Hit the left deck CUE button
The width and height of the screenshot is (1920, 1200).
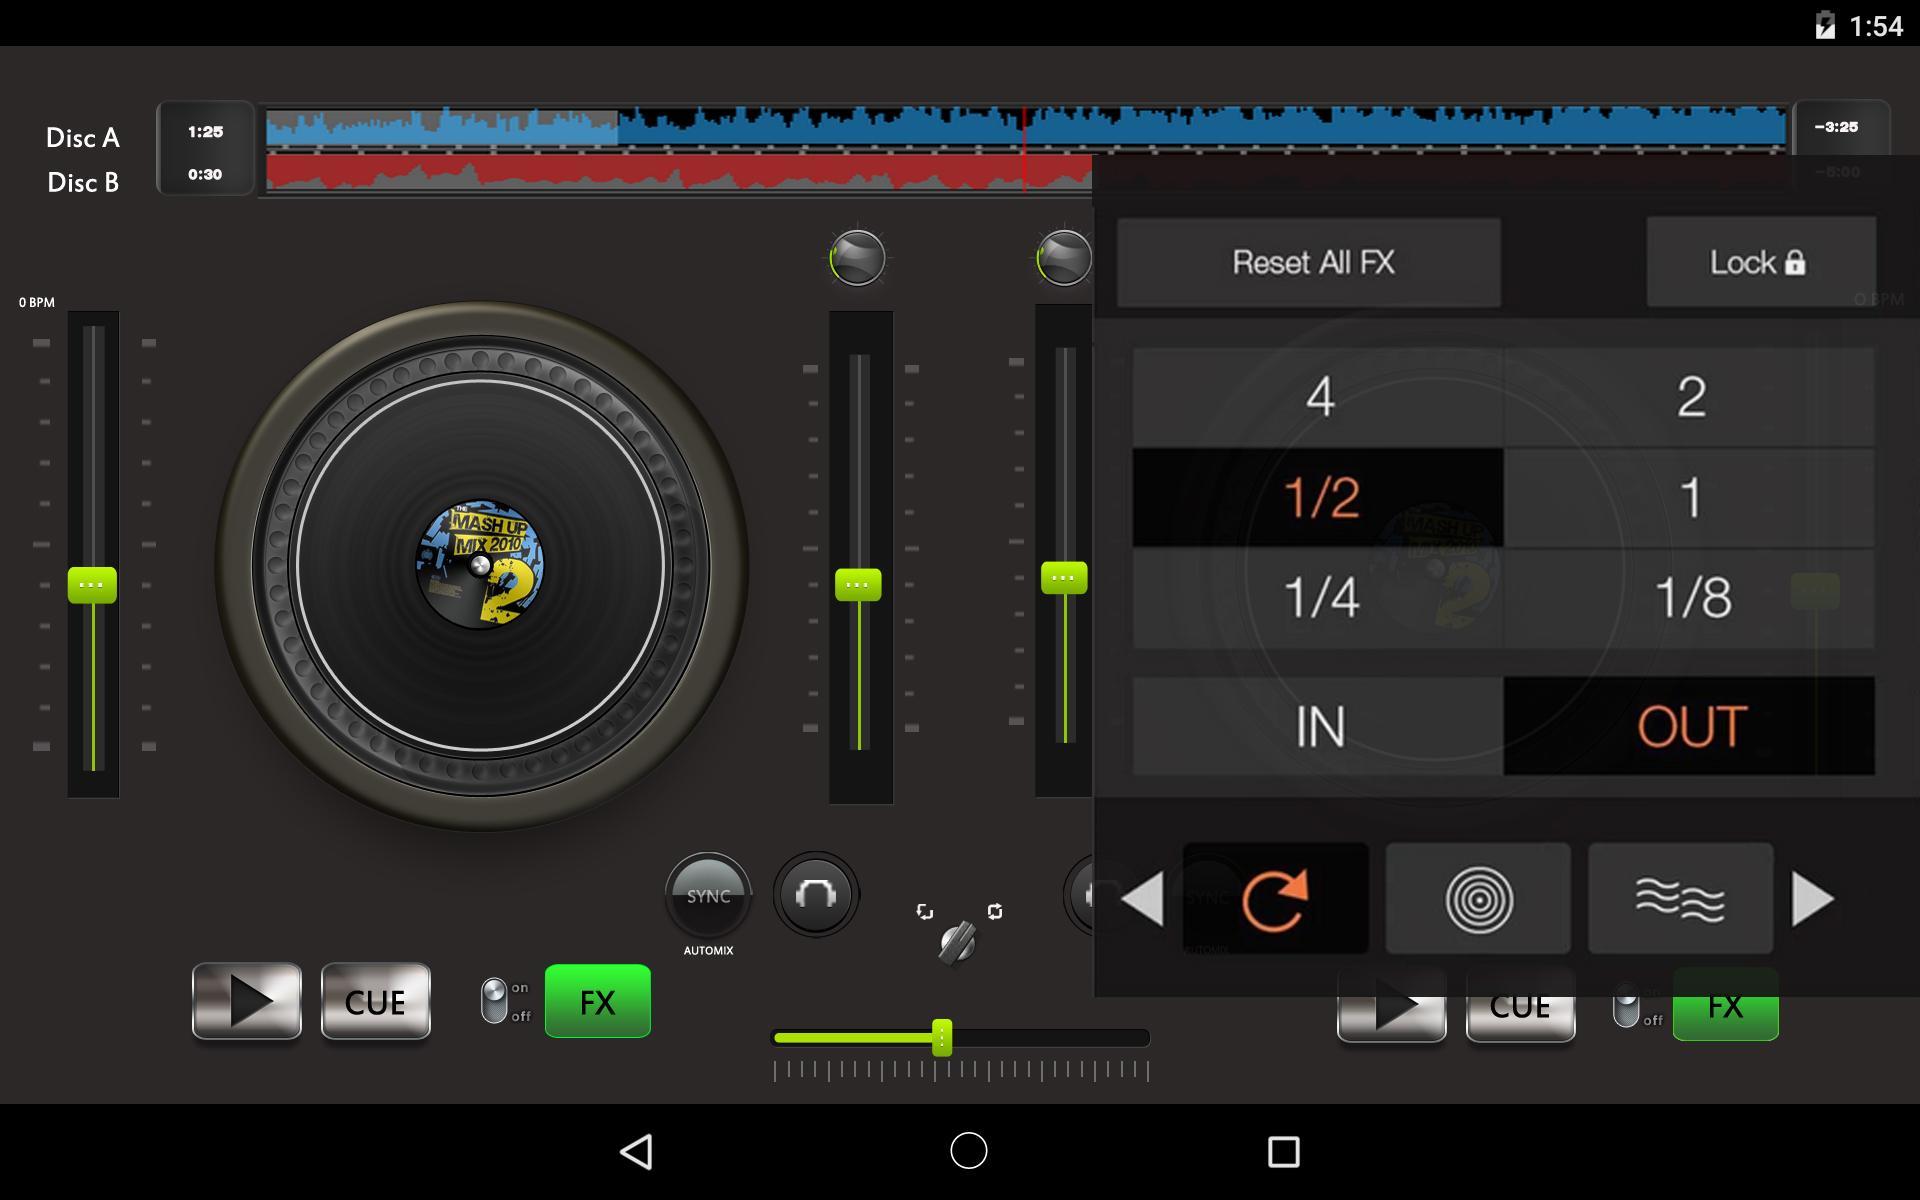[375, 1001]
